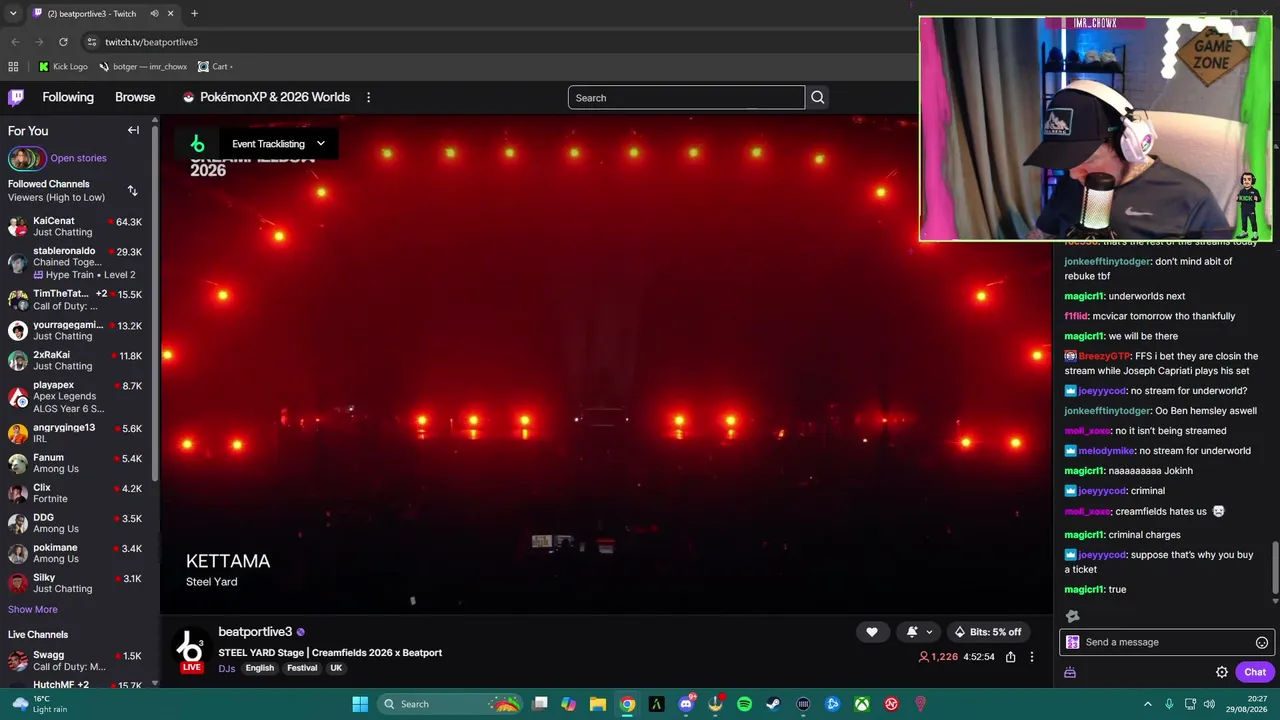Open the botger — imr_chowx bookmark
The width and height of the screenshot is (1280, 720).
143,67
